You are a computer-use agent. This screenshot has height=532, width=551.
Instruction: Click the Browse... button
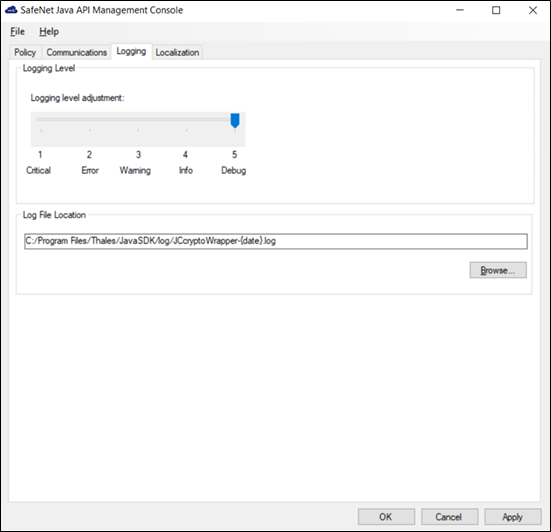(498, 270)
